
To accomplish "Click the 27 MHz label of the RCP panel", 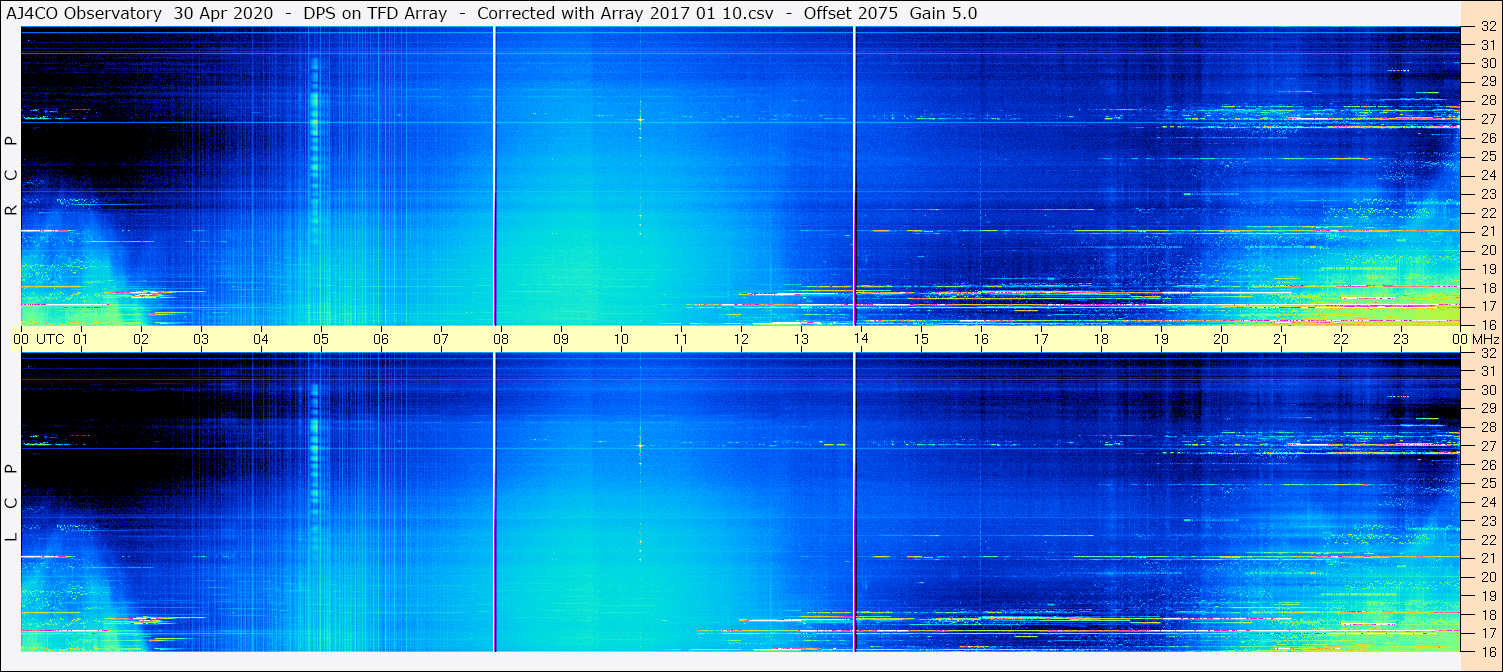I will coord(1488,119).
